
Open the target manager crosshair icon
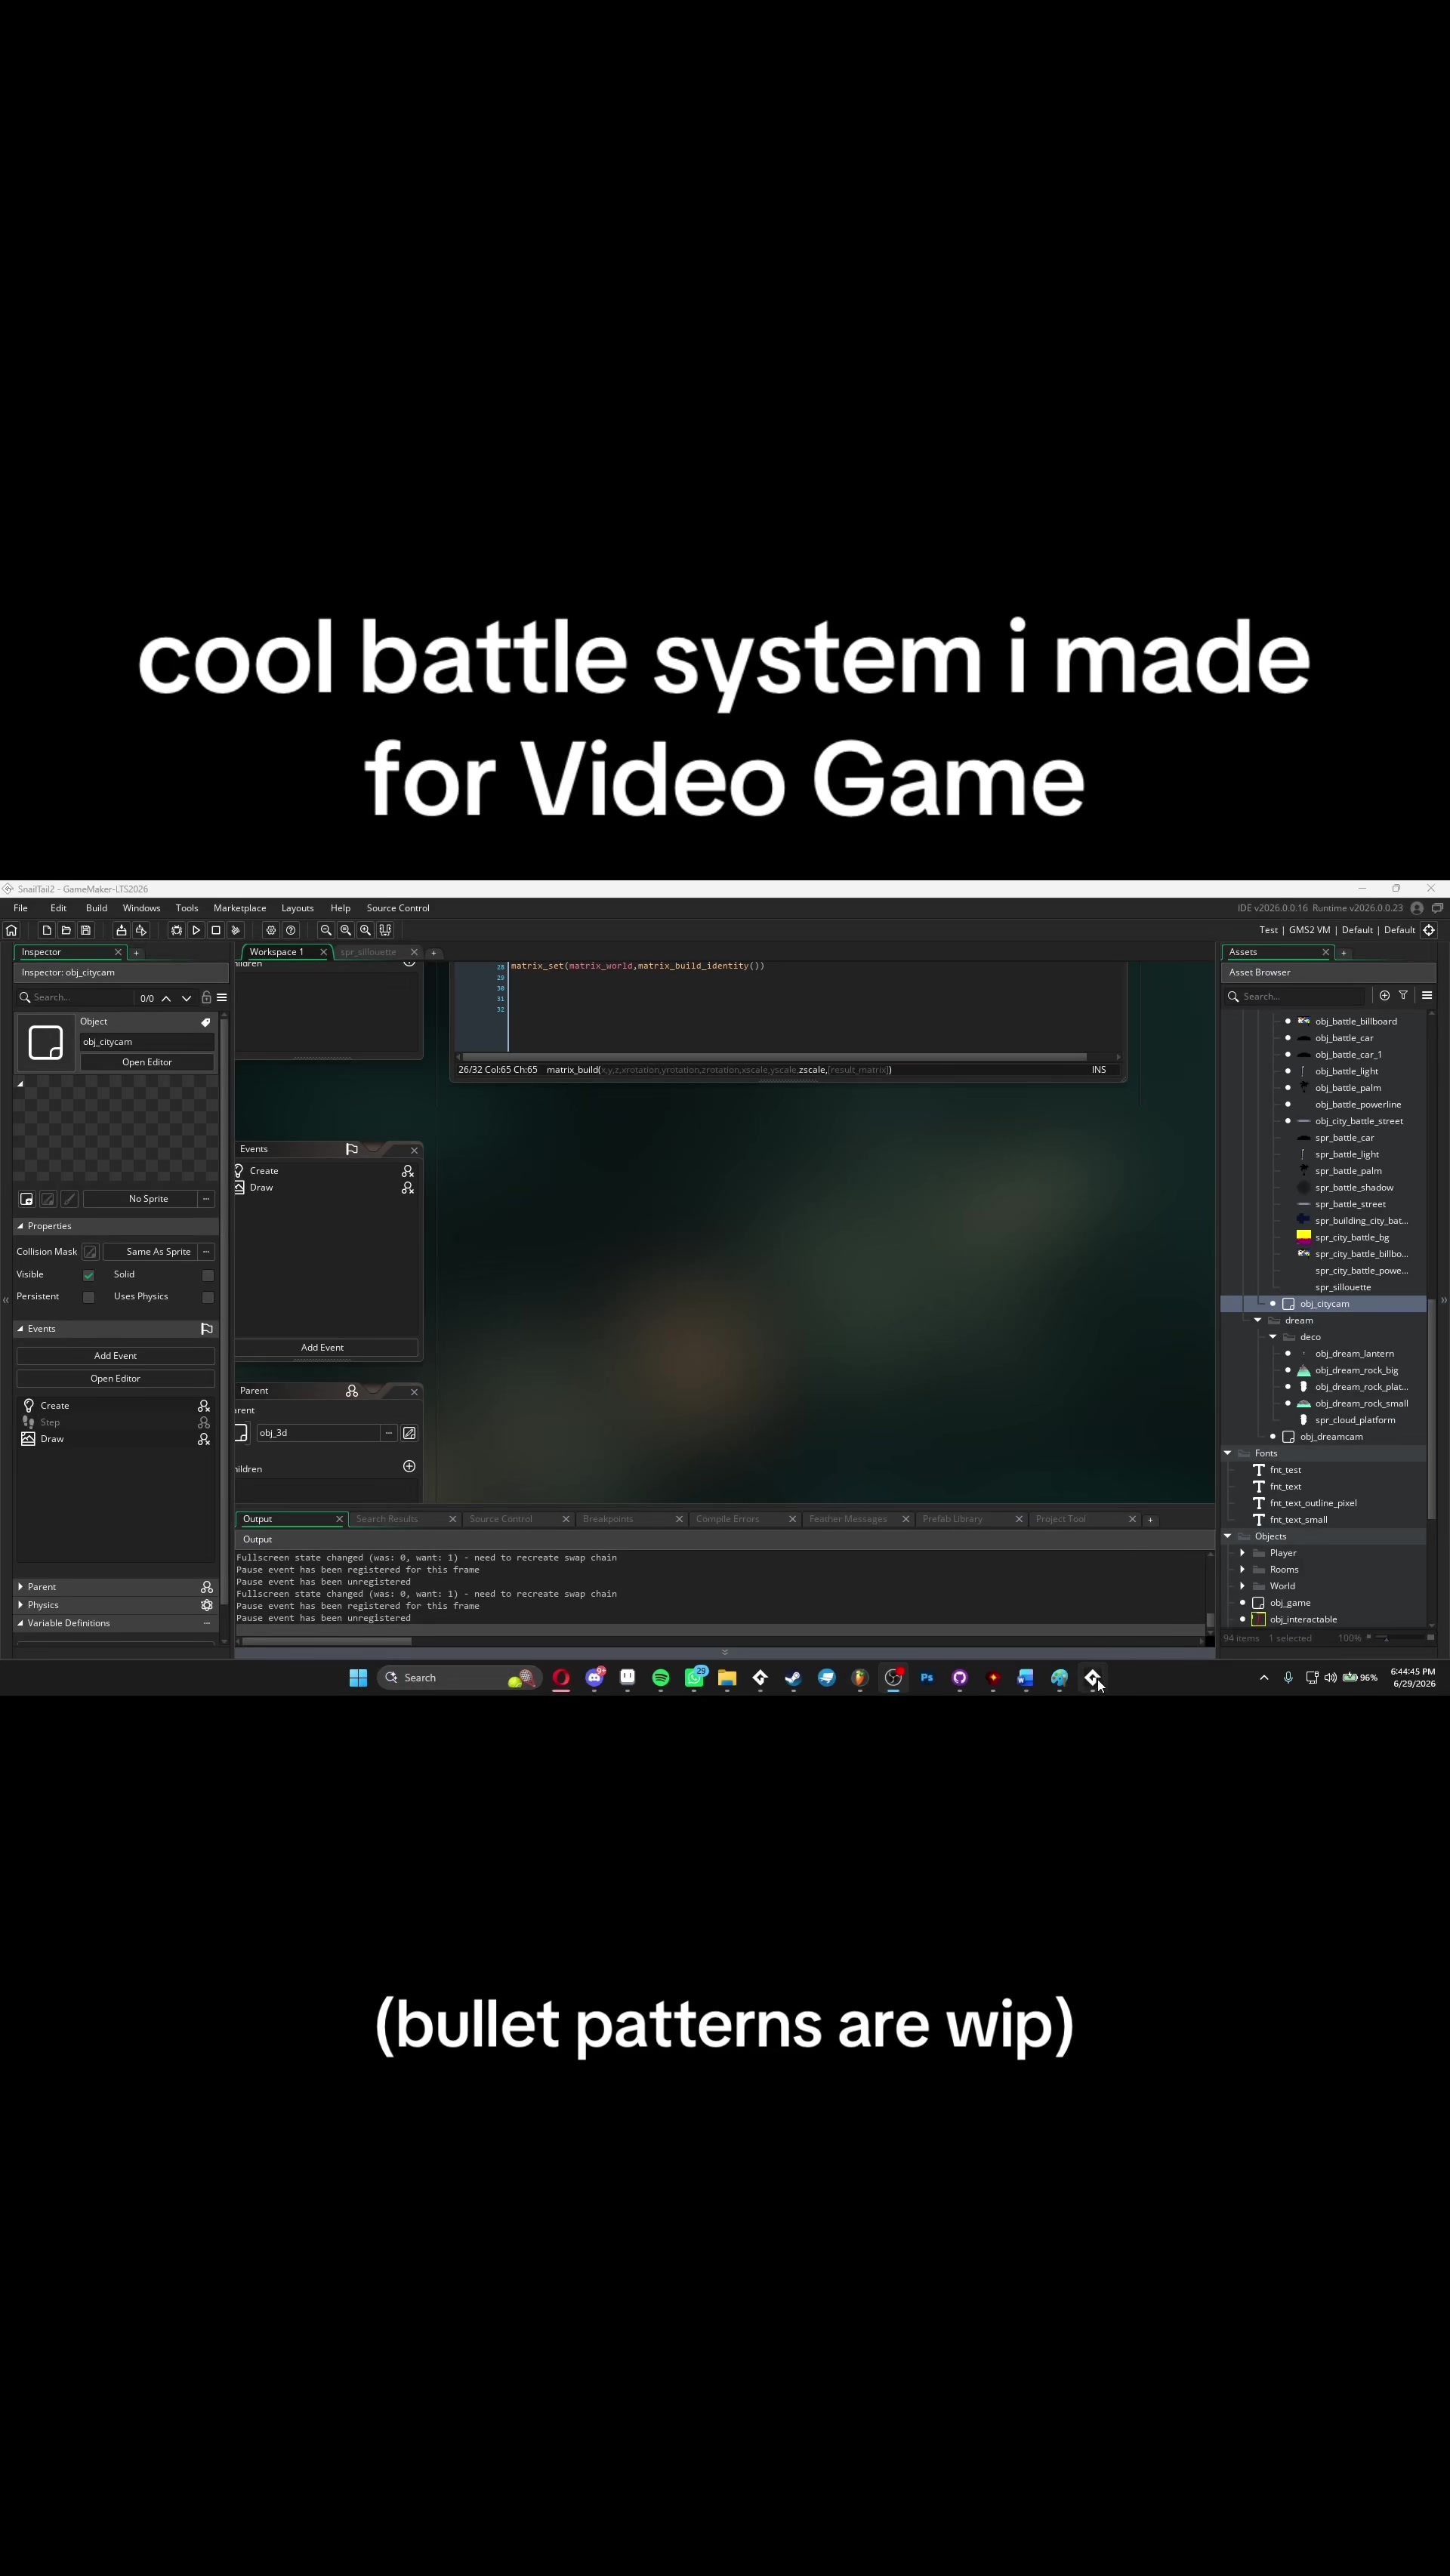(1429, 930)
